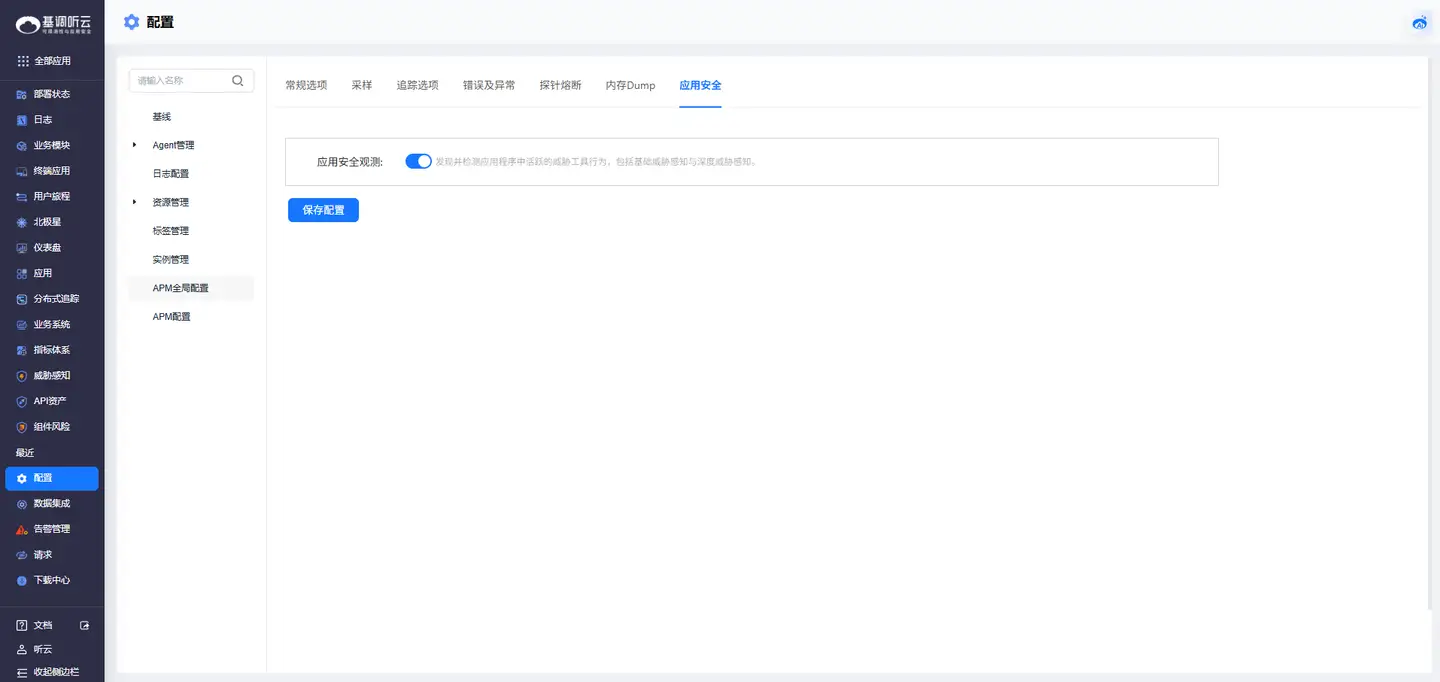Open 分布式追踪 icon in sidebar
The width and height of the screenshot is (1440, 682).
click(x=22, y=299)
